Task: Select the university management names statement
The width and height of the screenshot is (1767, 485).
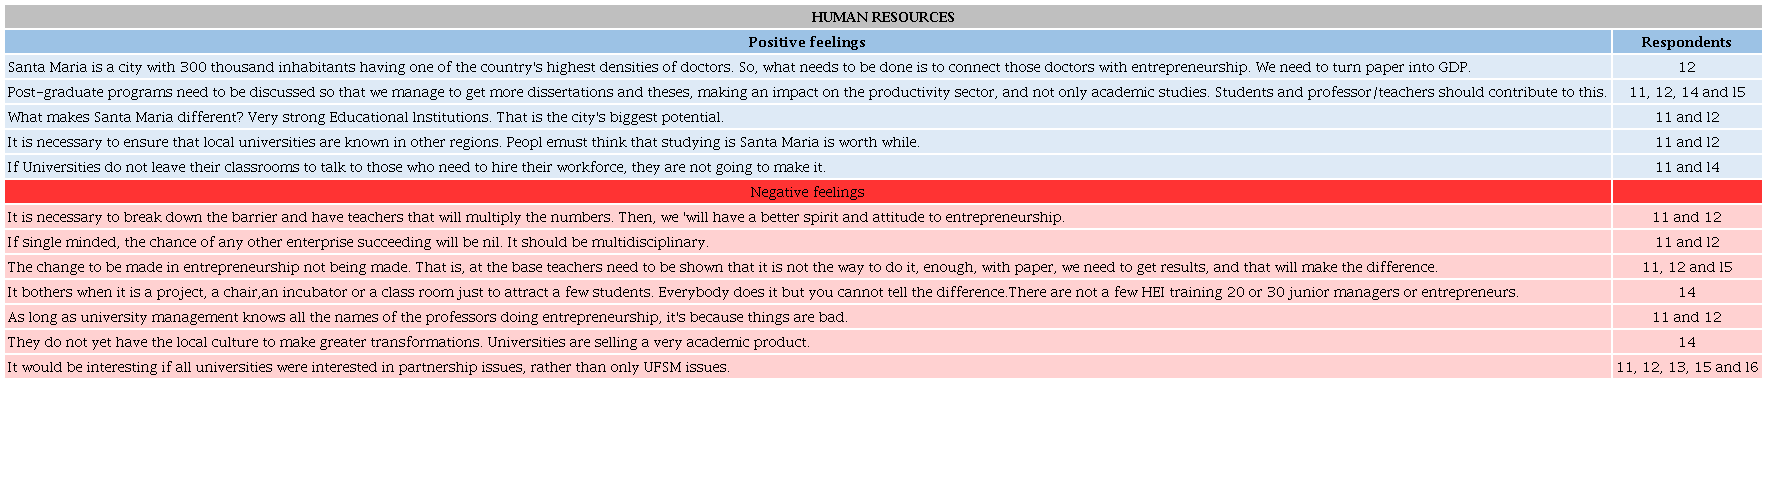Action: (x=427, y=317)
